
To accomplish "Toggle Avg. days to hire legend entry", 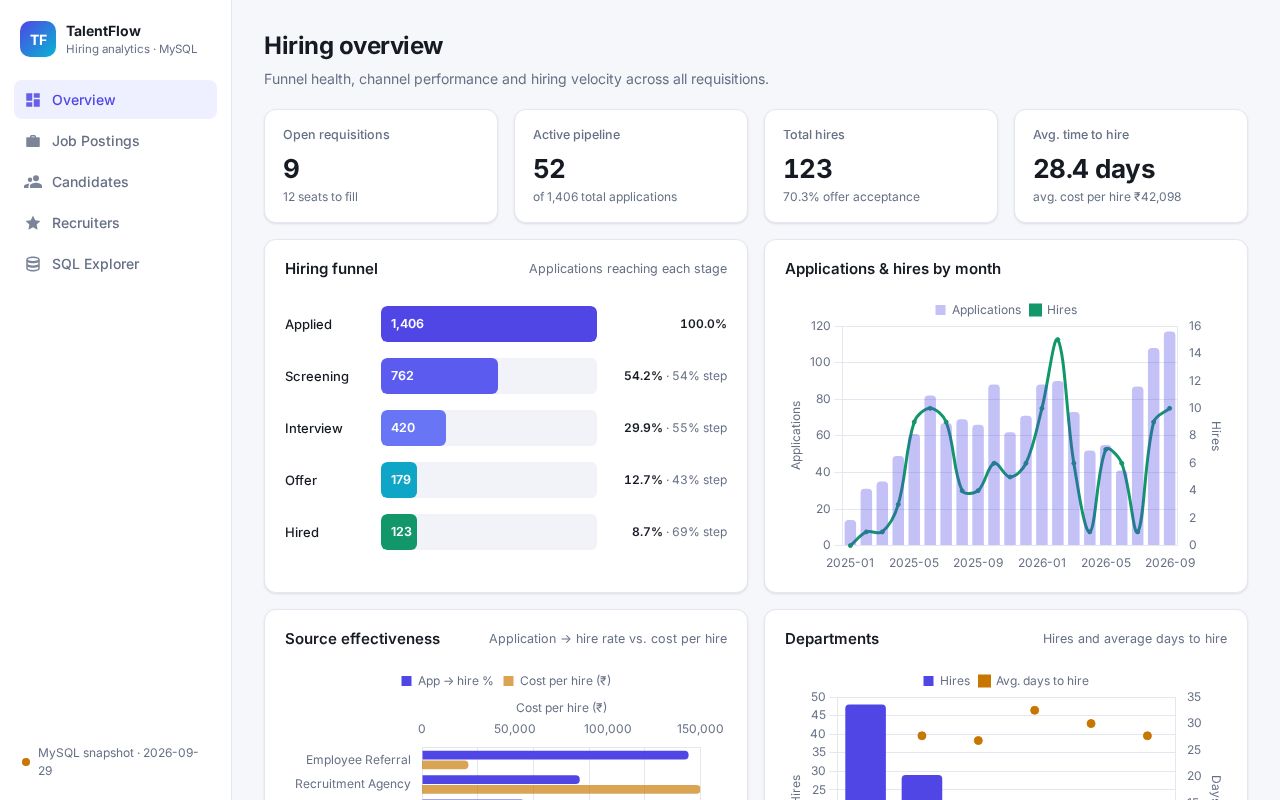I will [1033, 681].
